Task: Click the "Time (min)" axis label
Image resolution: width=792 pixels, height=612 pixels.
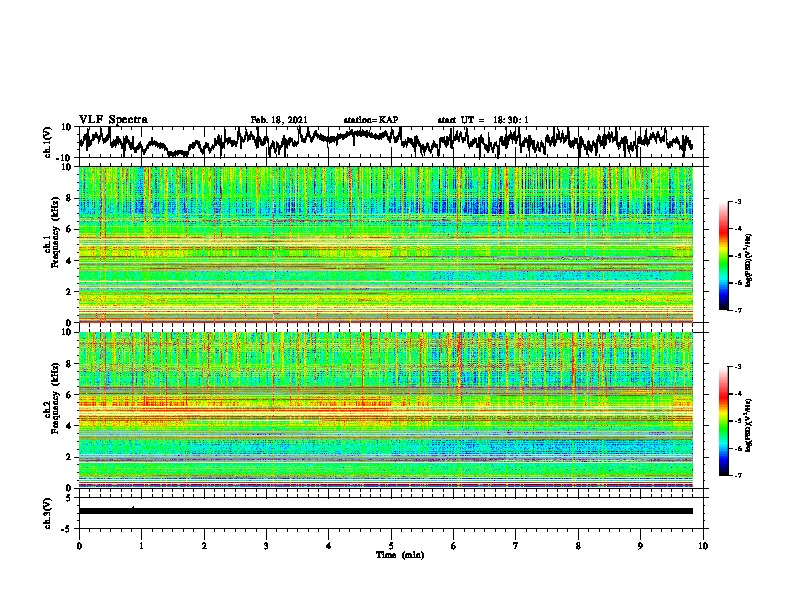Action: [x=400, y=555]
